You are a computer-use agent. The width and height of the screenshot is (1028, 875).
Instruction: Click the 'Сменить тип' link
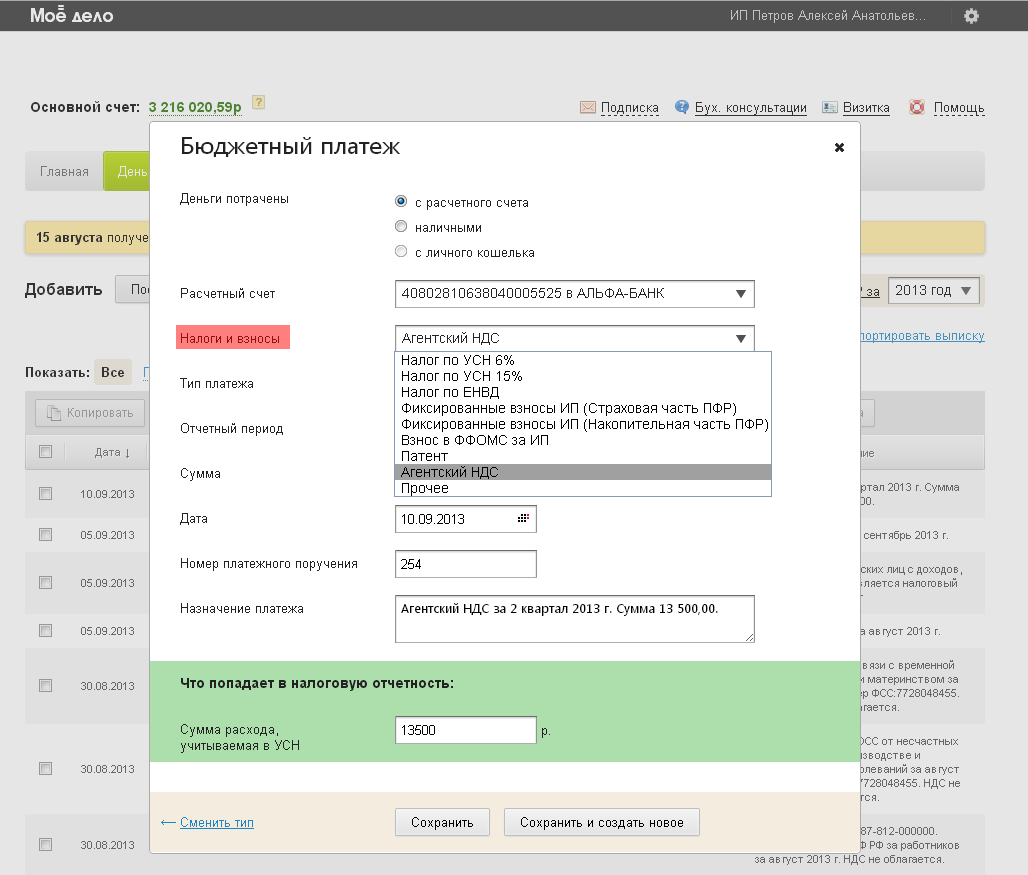click(216, 823)
